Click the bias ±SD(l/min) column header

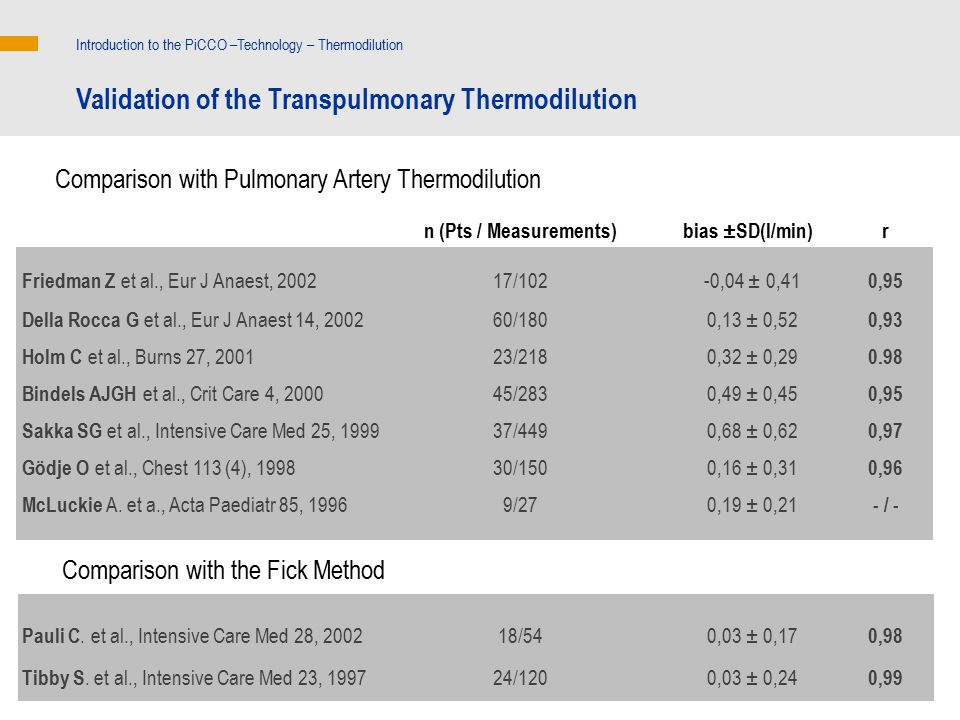pos(748,231)
